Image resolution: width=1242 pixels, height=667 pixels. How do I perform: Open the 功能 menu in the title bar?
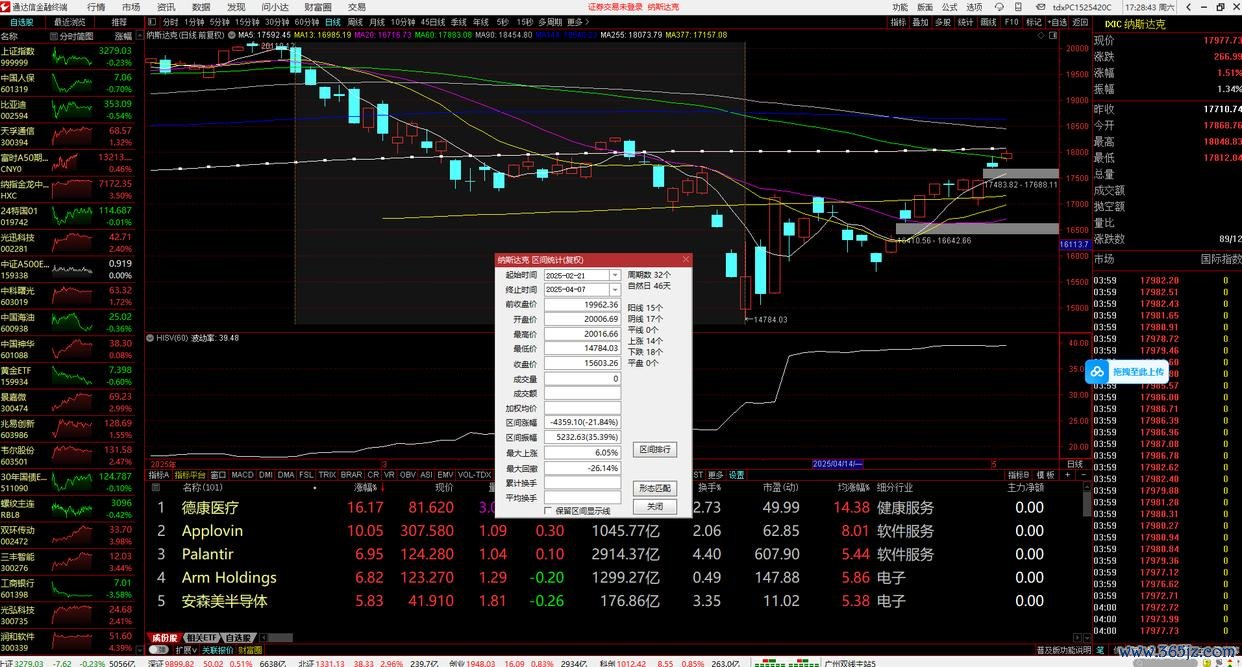tap(900, 6)
